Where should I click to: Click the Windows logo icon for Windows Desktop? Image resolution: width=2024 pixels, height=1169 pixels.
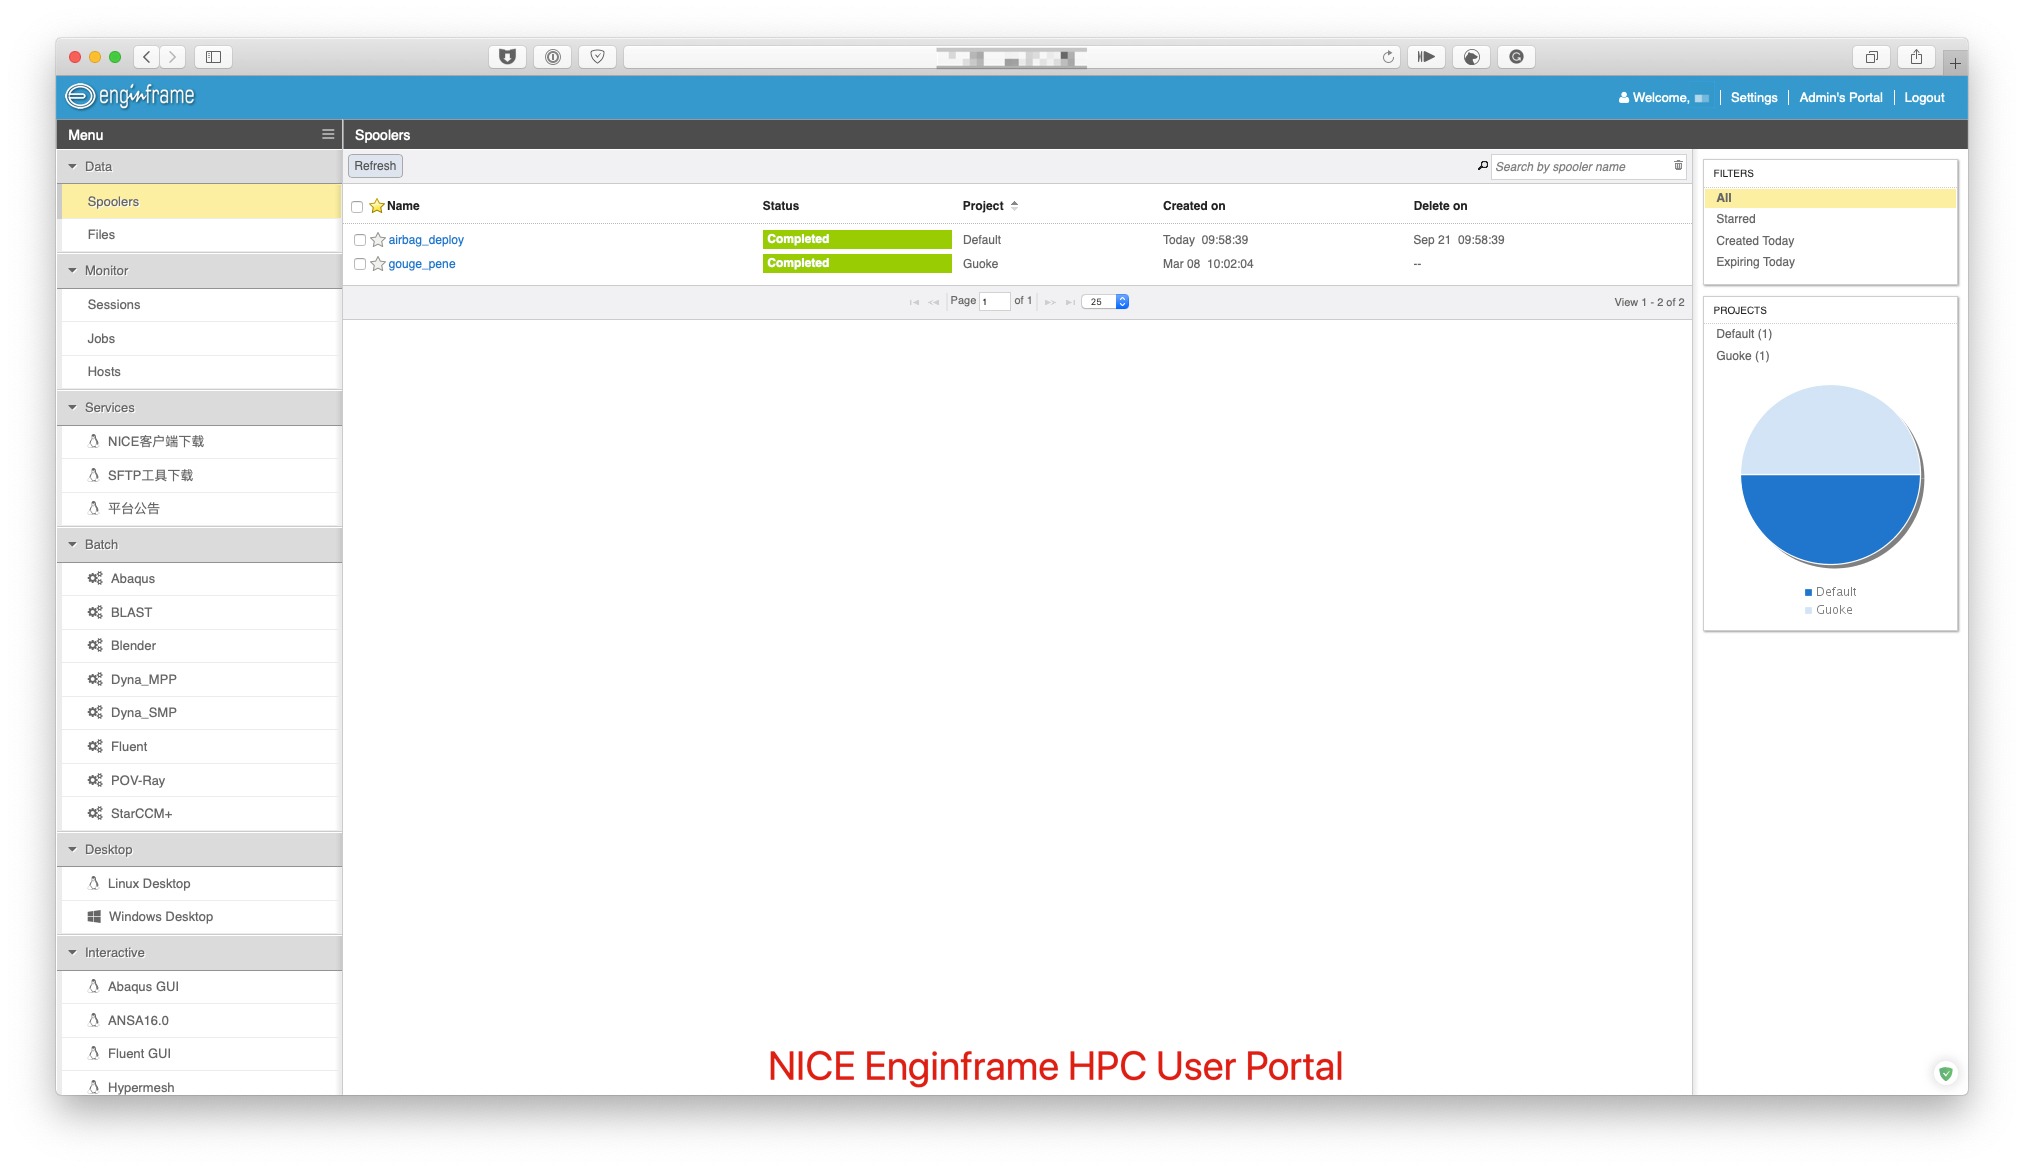(94, 916)
